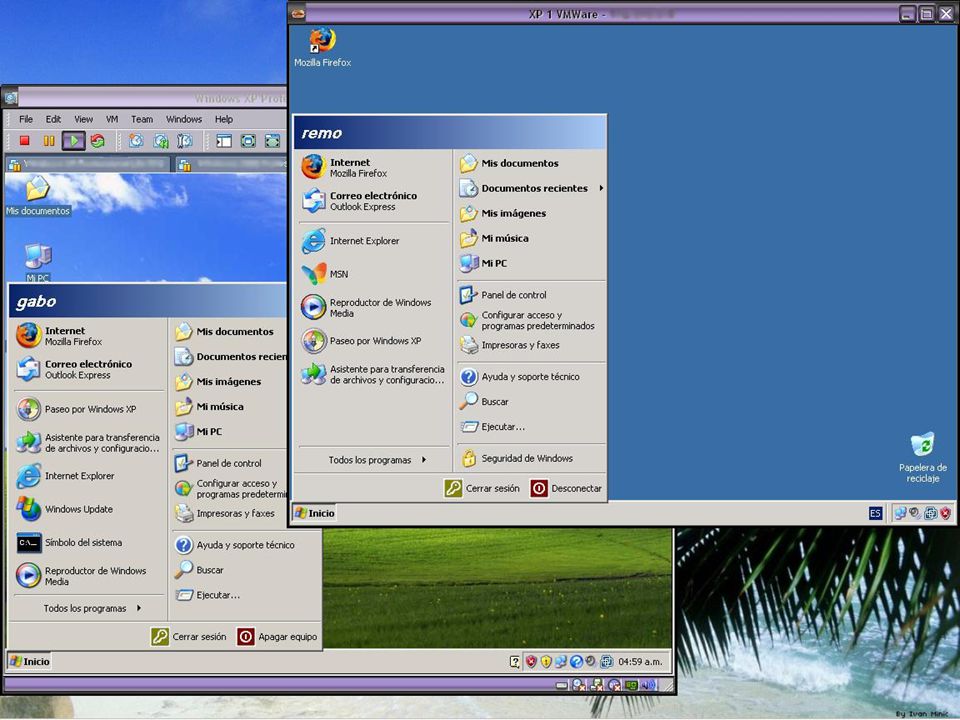Screen dimensions: 960x720
Task: Click the red security shield tray icon in XP 1
Action: (x=945, y=514)
